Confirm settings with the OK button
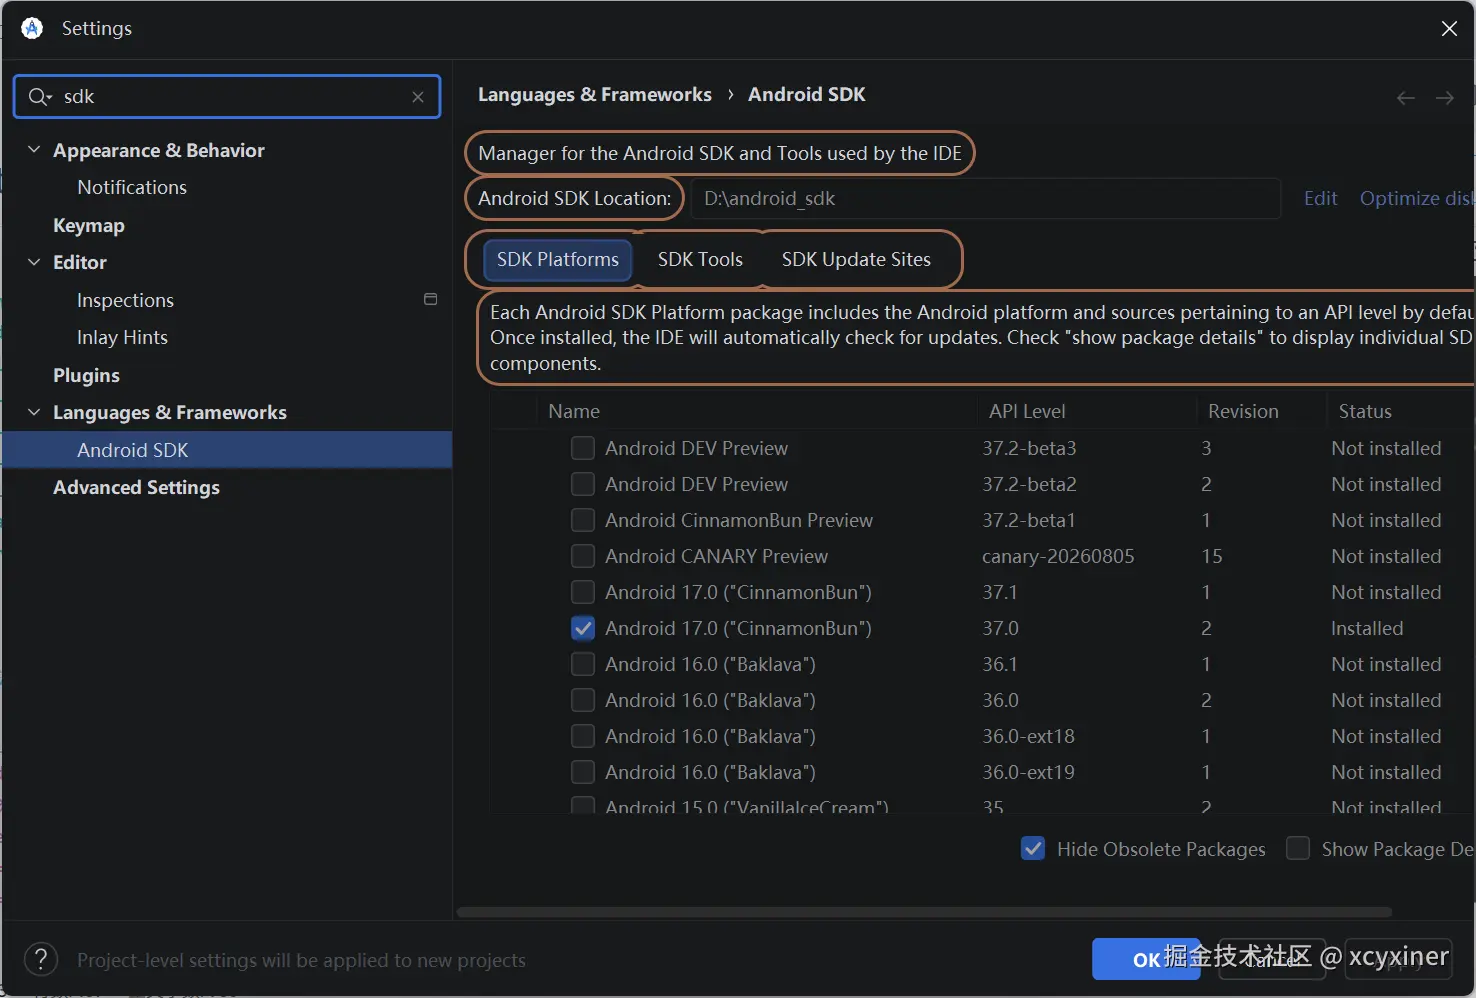 1146,960
